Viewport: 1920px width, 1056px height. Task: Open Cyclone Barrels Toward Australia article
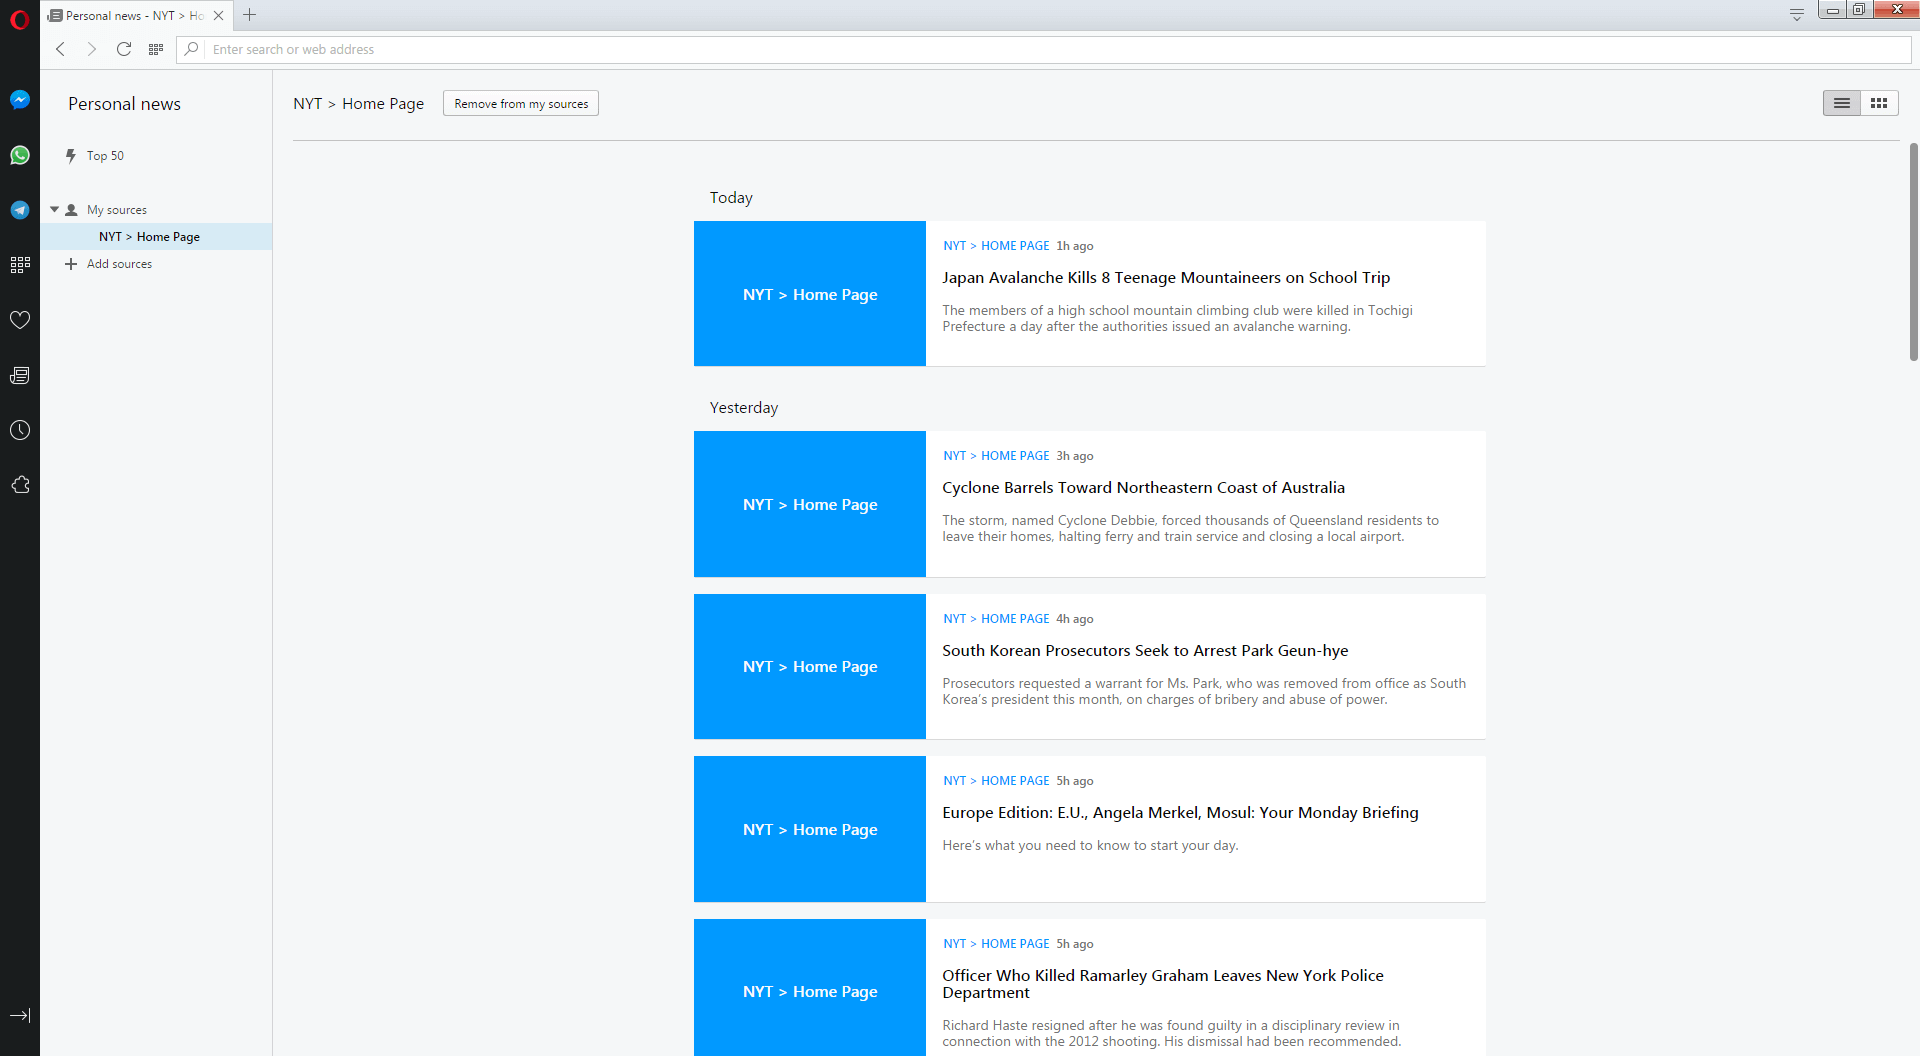tap(1143, 488)
